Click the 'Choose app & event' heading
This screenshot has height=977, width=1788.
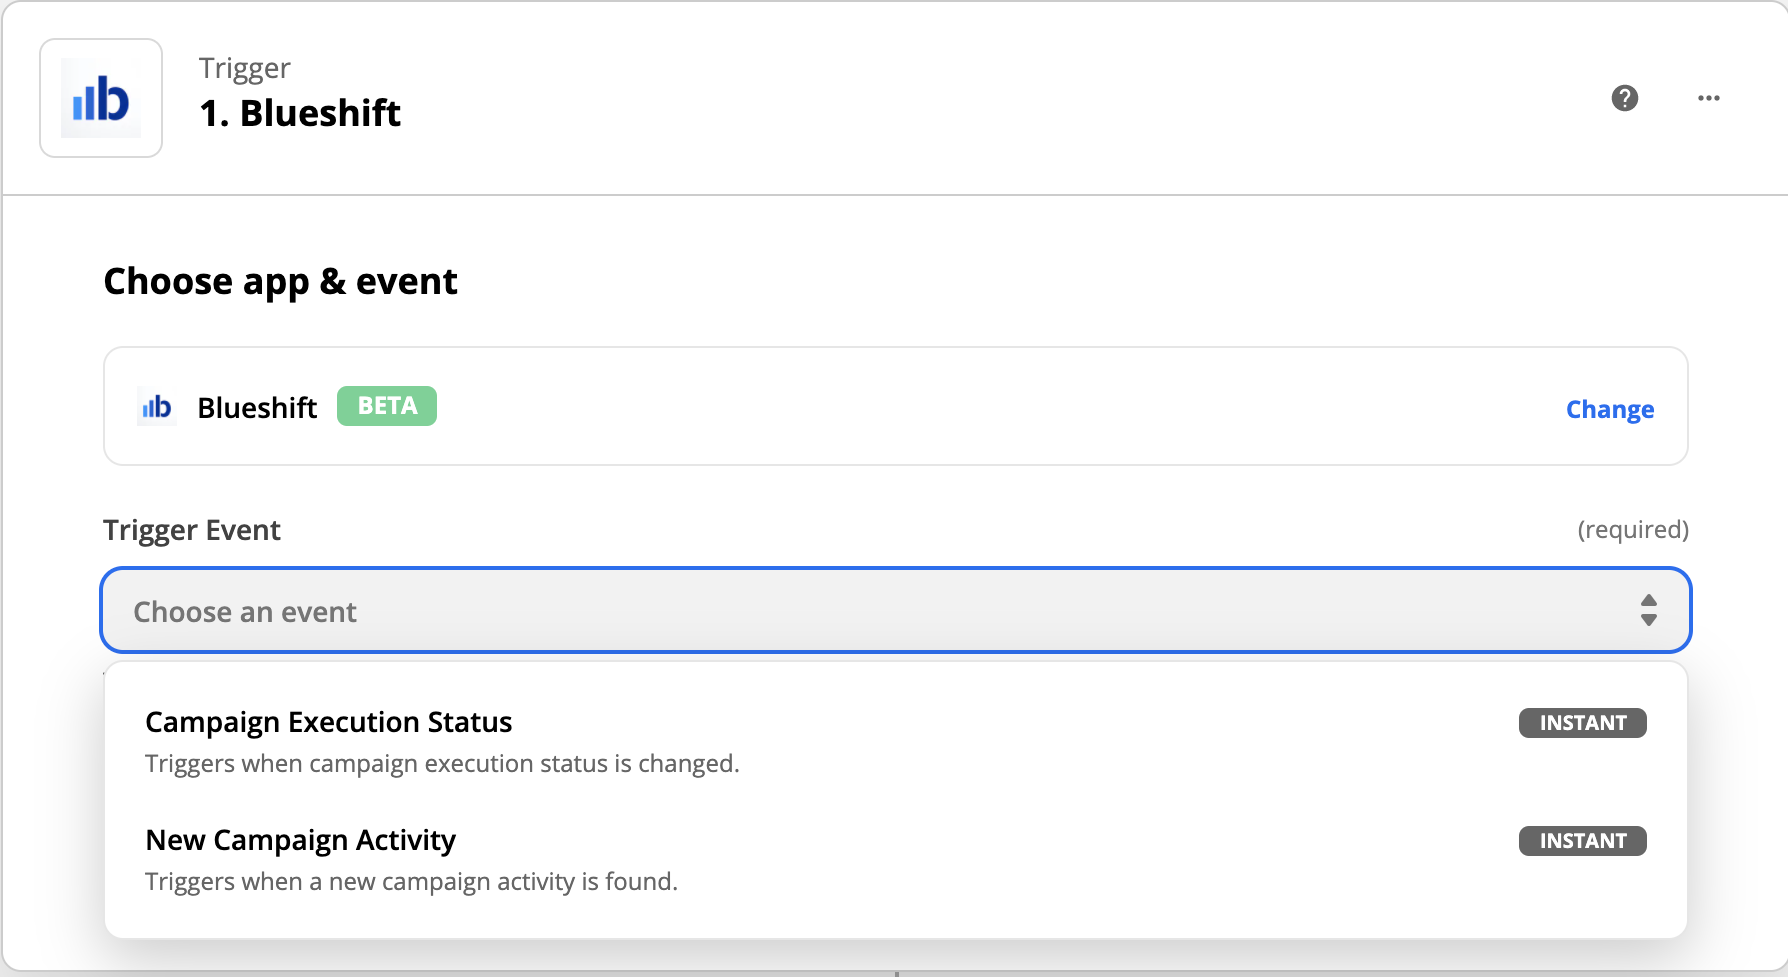280,282
